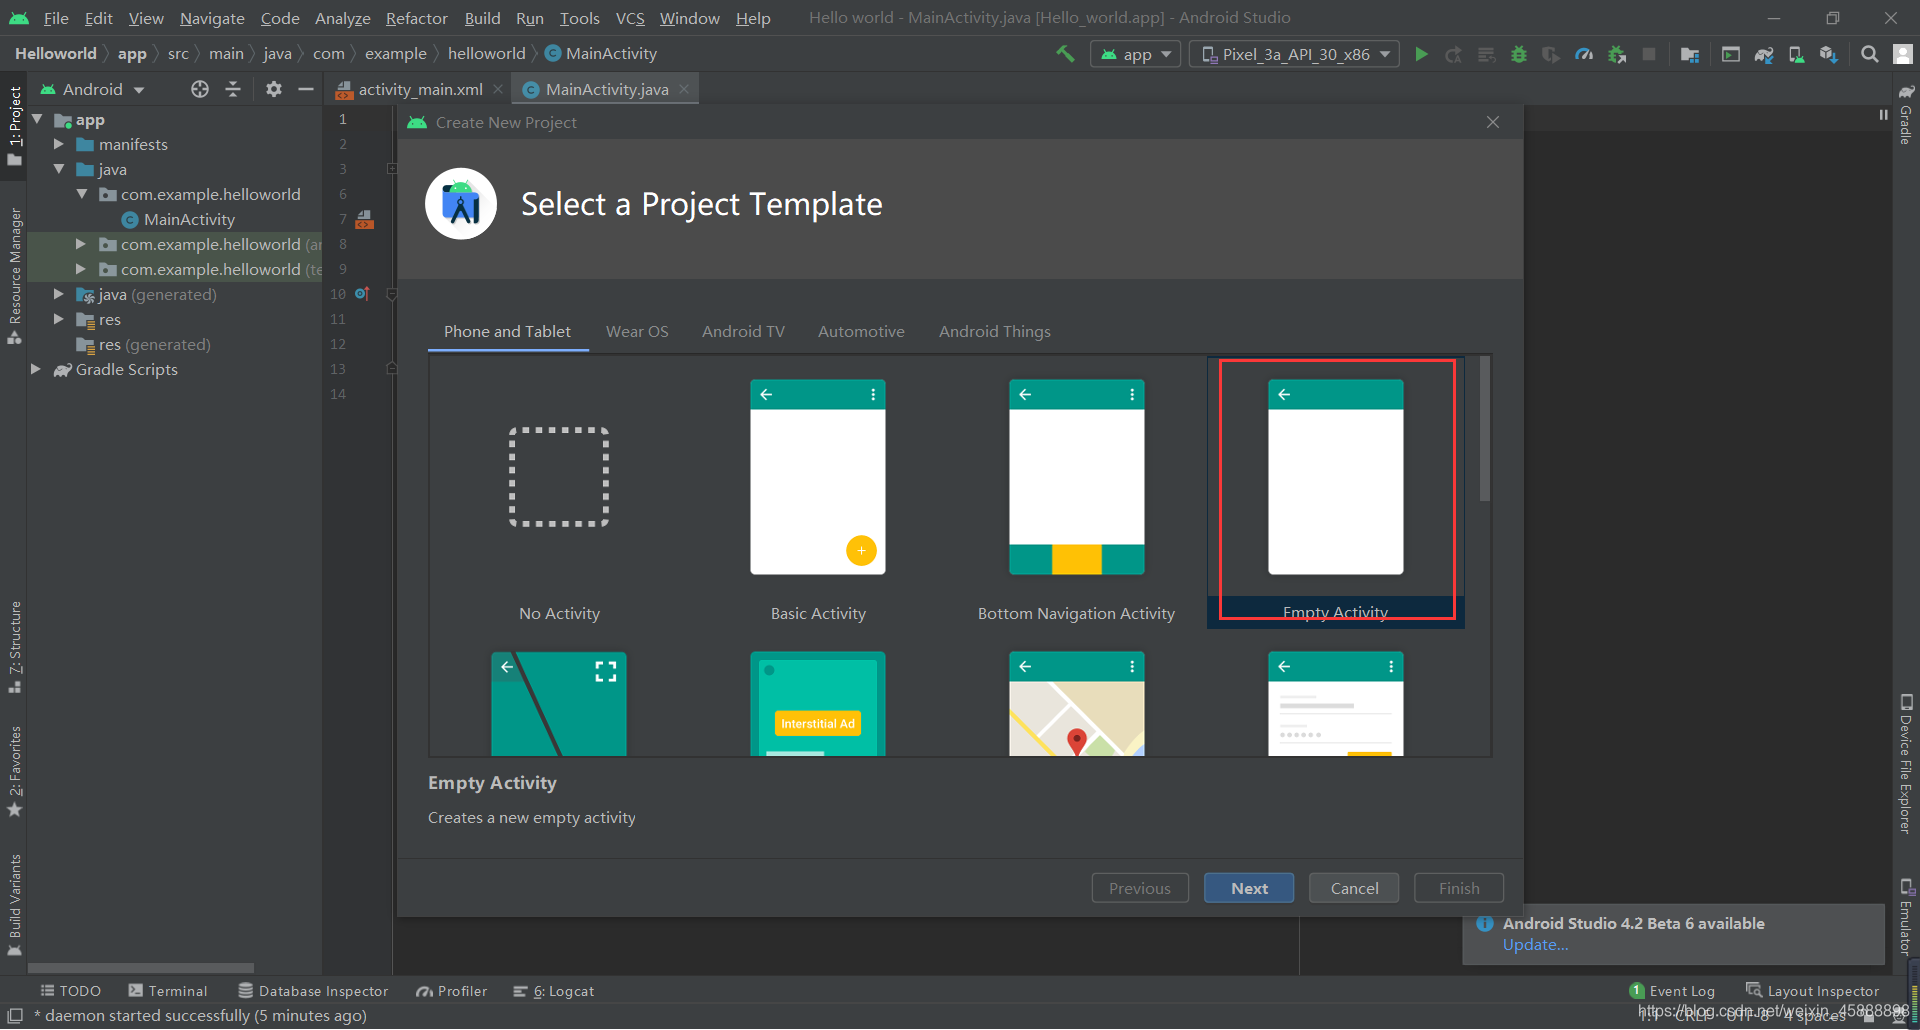Viewport: 1920px width, 1030px height.
Task: Open the Emulator sidebar tab
Action: coord(1906,916)
